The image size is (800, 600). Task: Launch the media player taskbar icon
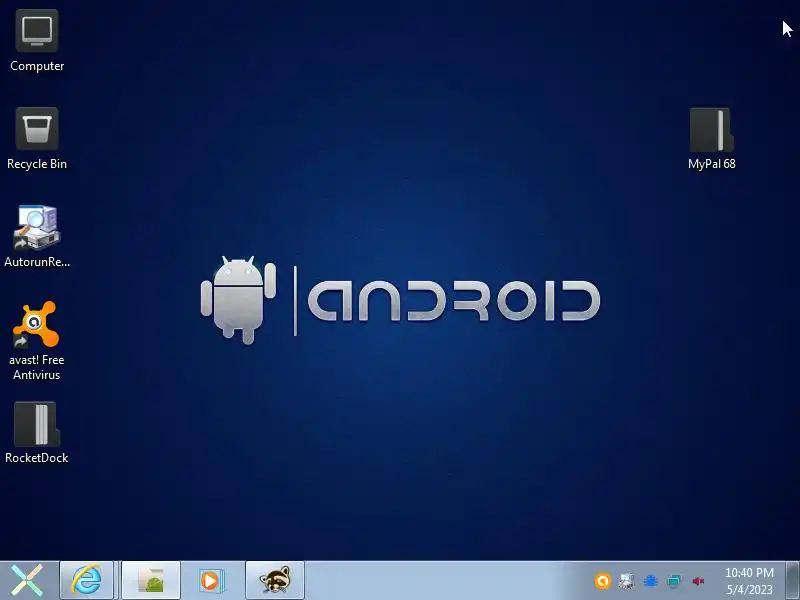tap(210, 581)
